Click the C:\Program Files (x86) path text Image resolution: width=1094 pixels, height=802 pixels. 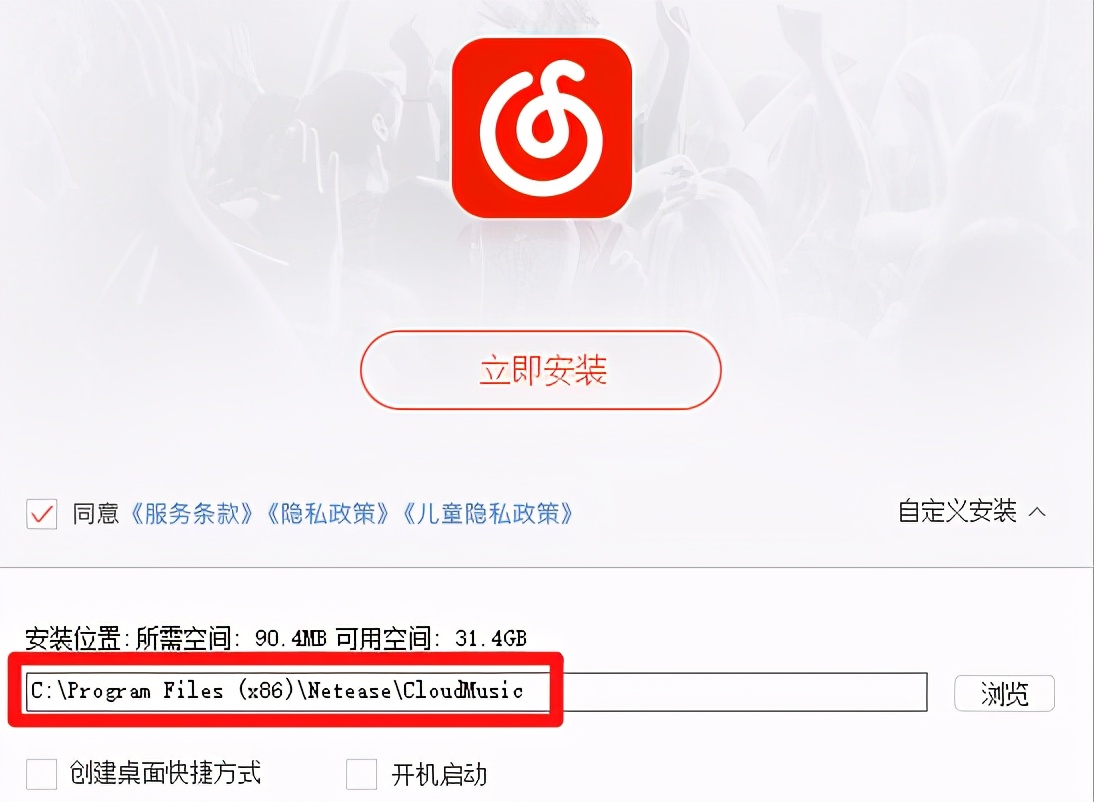pos(162,691)
